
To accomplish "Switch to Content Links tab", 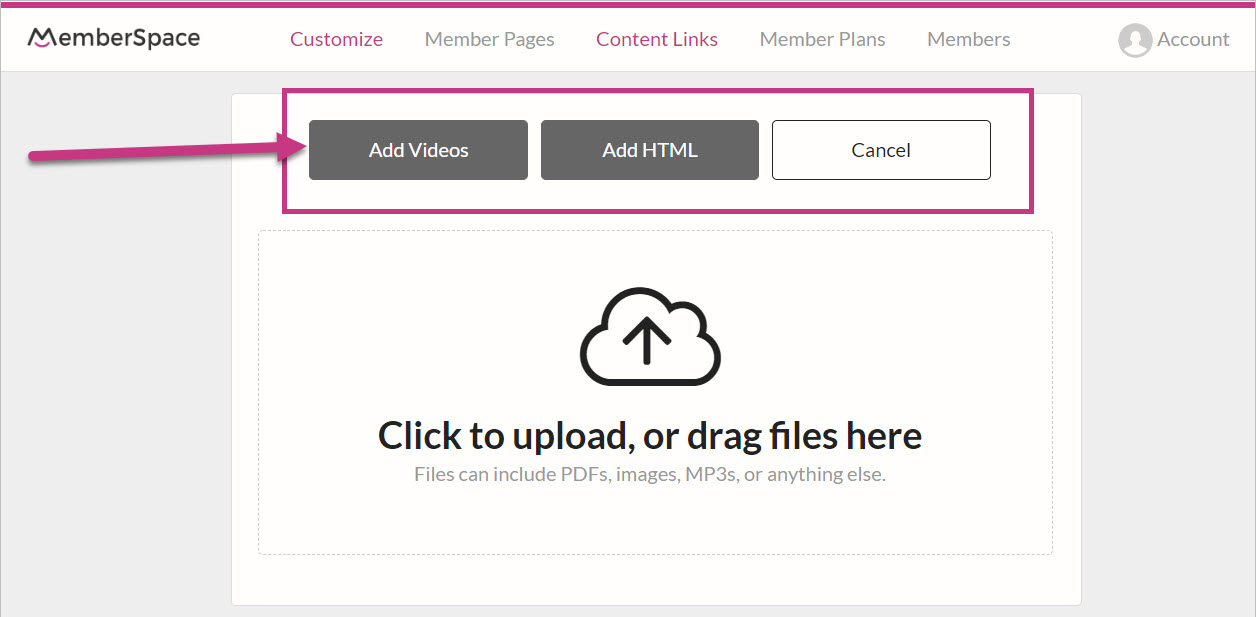I will click(657, 40).
